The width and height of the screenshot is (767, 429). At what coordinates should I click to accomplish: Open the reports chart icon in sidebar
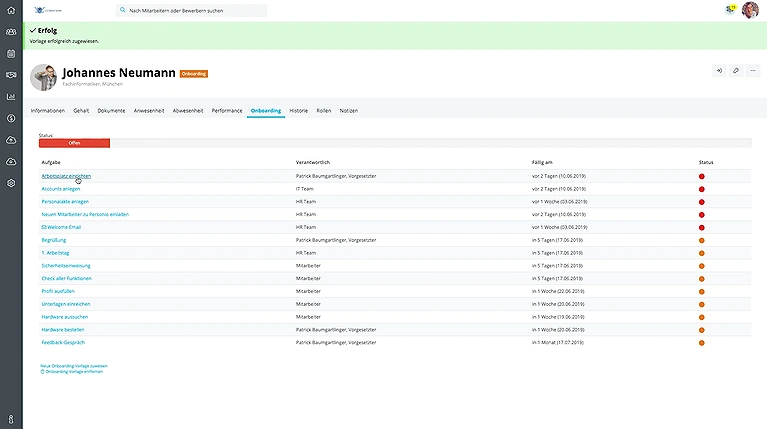11,97
